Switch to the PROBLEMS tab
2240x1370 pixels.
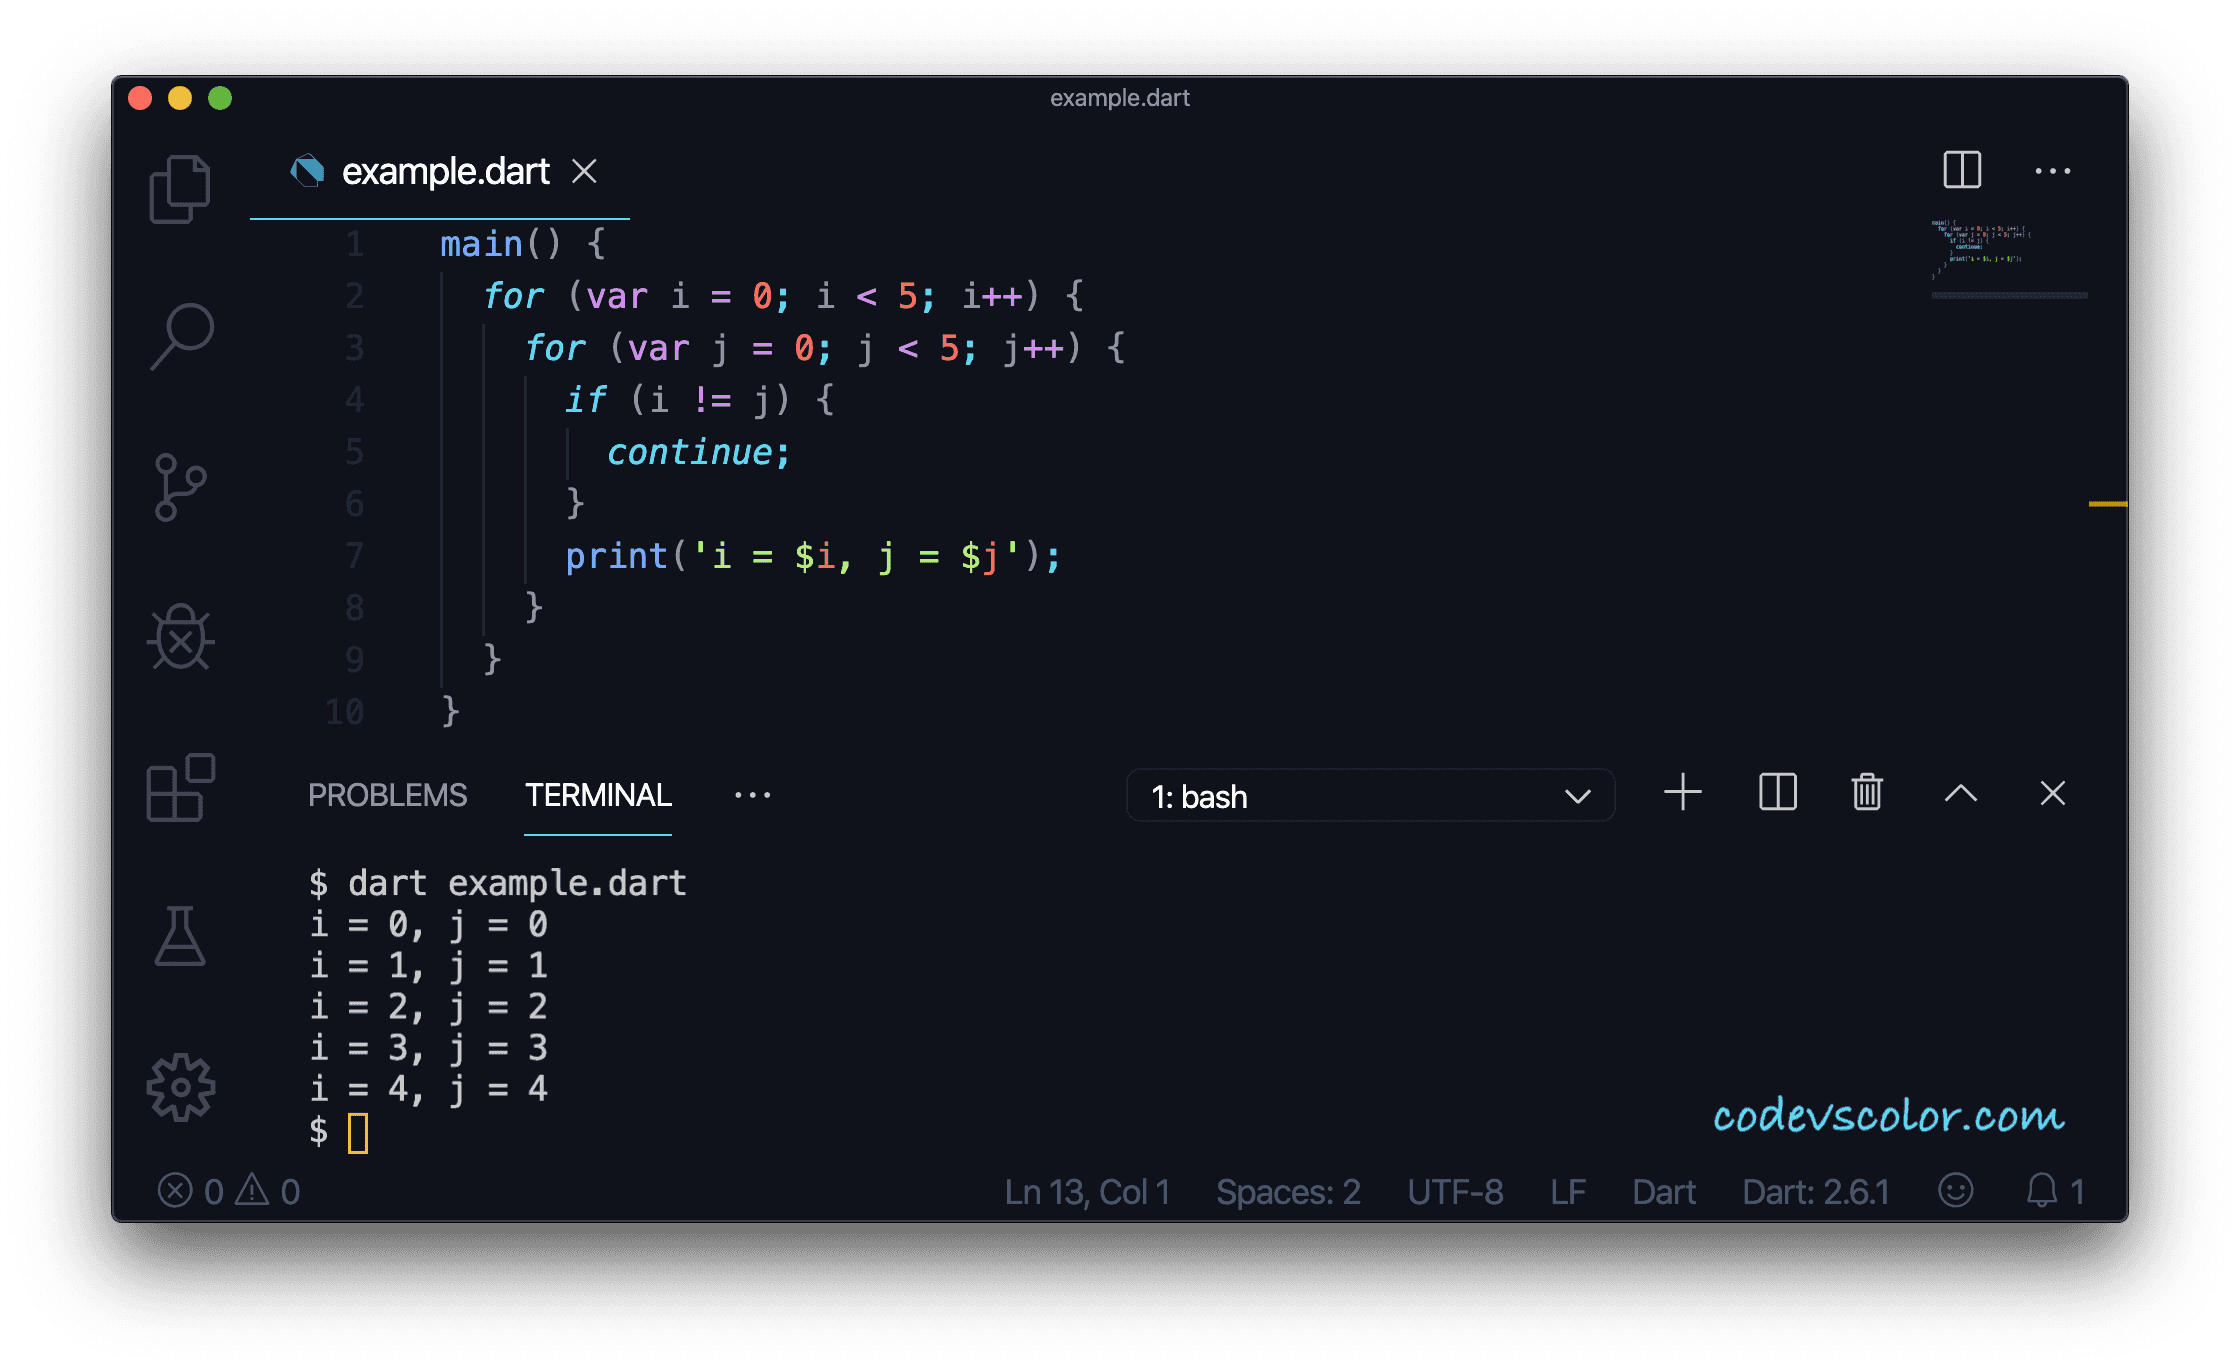pos(388,794)
